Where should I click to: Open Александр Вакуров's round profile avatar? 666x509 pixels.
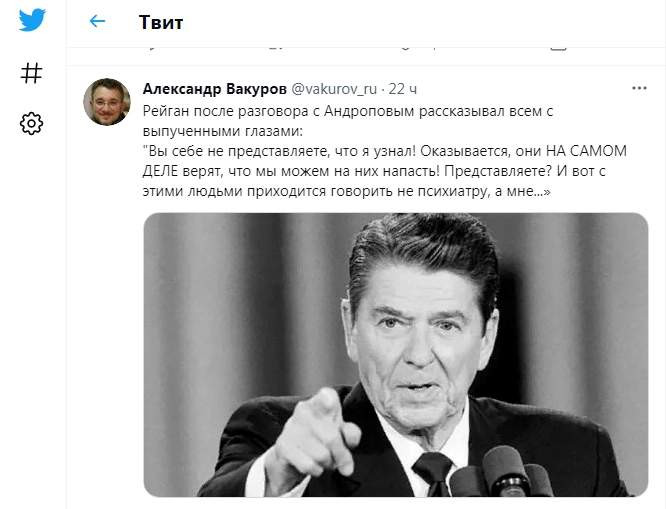[x=107, y=102]
